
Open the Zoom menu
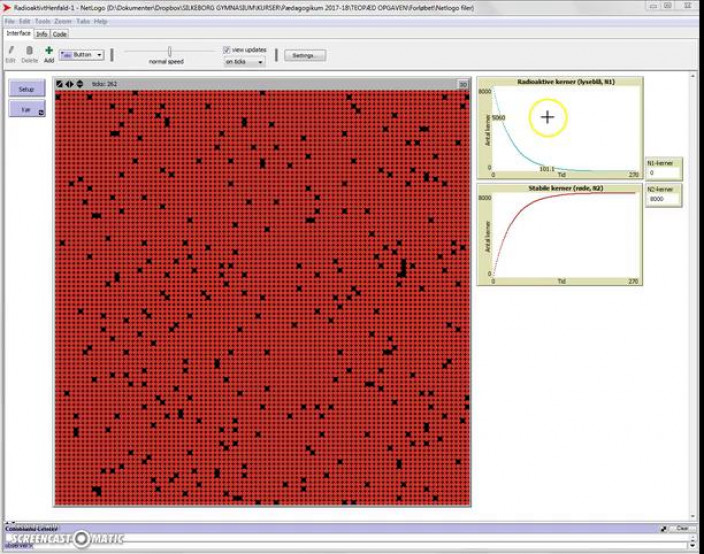(63, 22)
